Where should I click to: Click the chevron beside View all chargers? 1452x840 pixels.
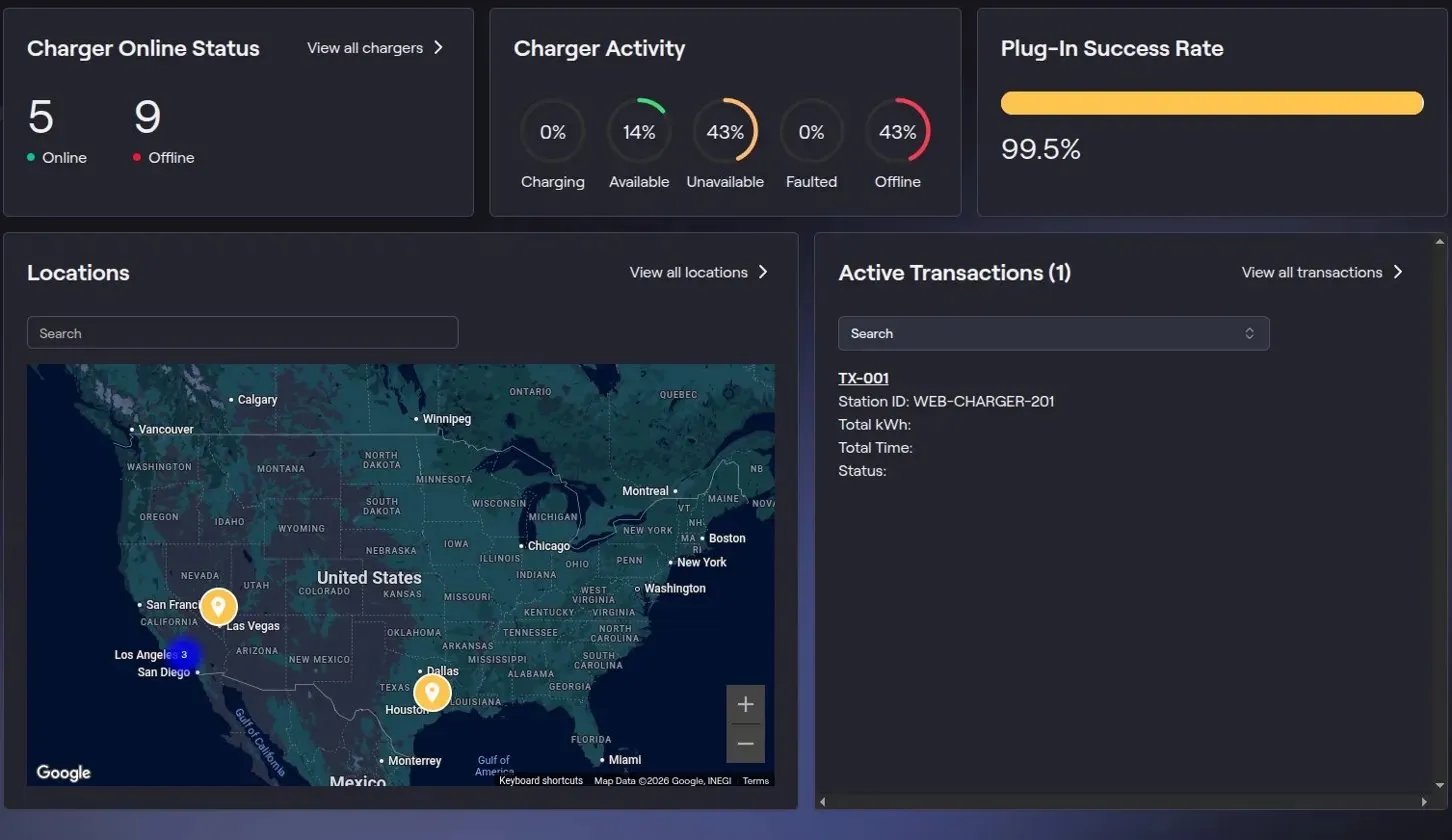[x=438, y=48]
